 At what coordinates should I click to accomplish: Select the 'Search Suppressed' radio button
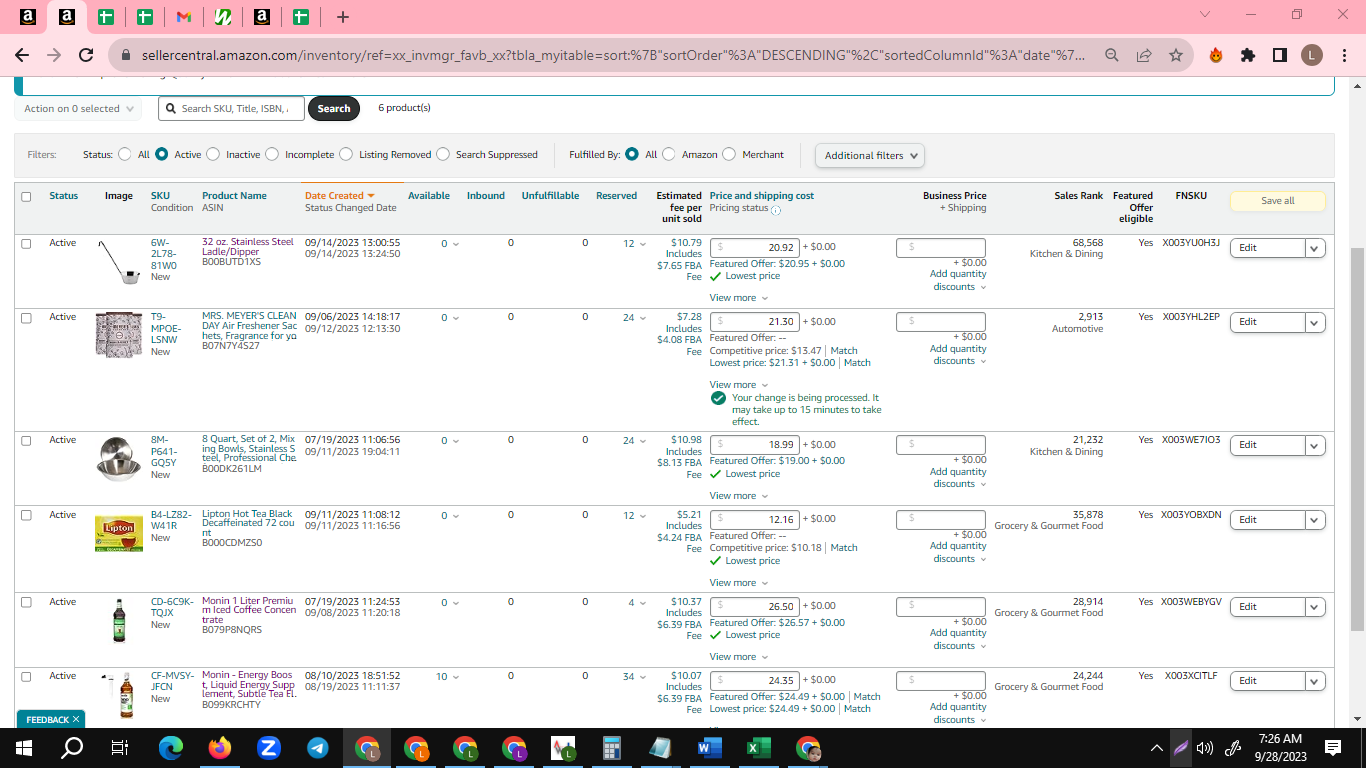(443, 155)
